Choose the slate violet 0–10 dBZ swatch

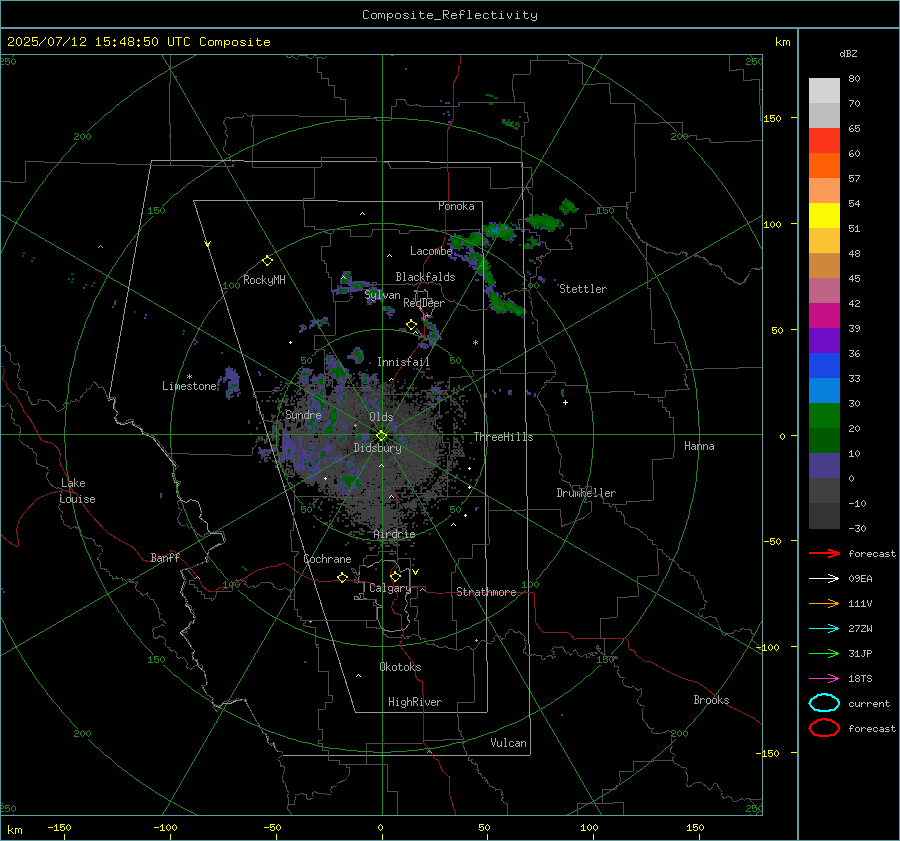[x=824, y=466]
